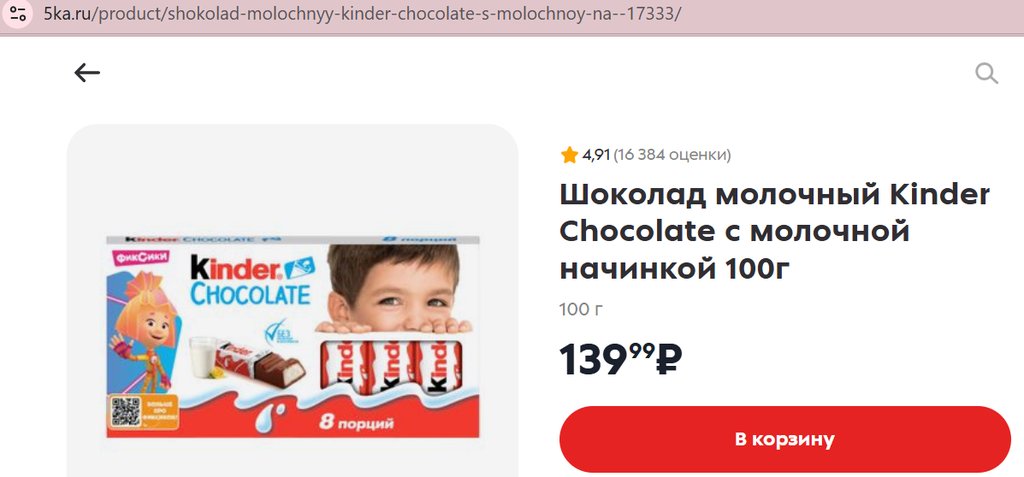Open search with the magnifier icon

[986, 73]
